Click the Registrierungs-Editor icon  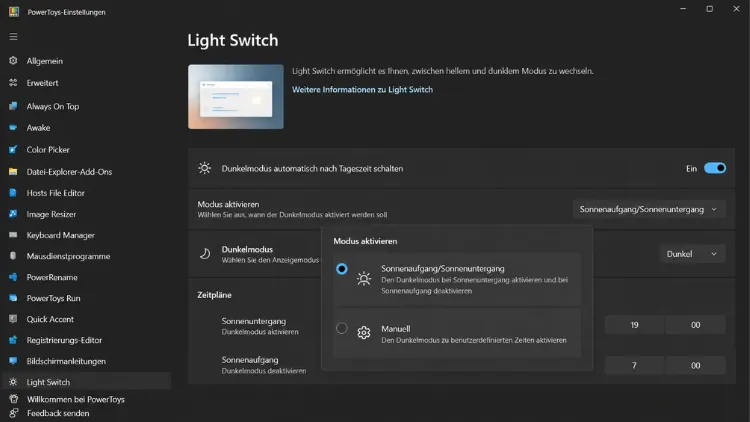[13, 340]
